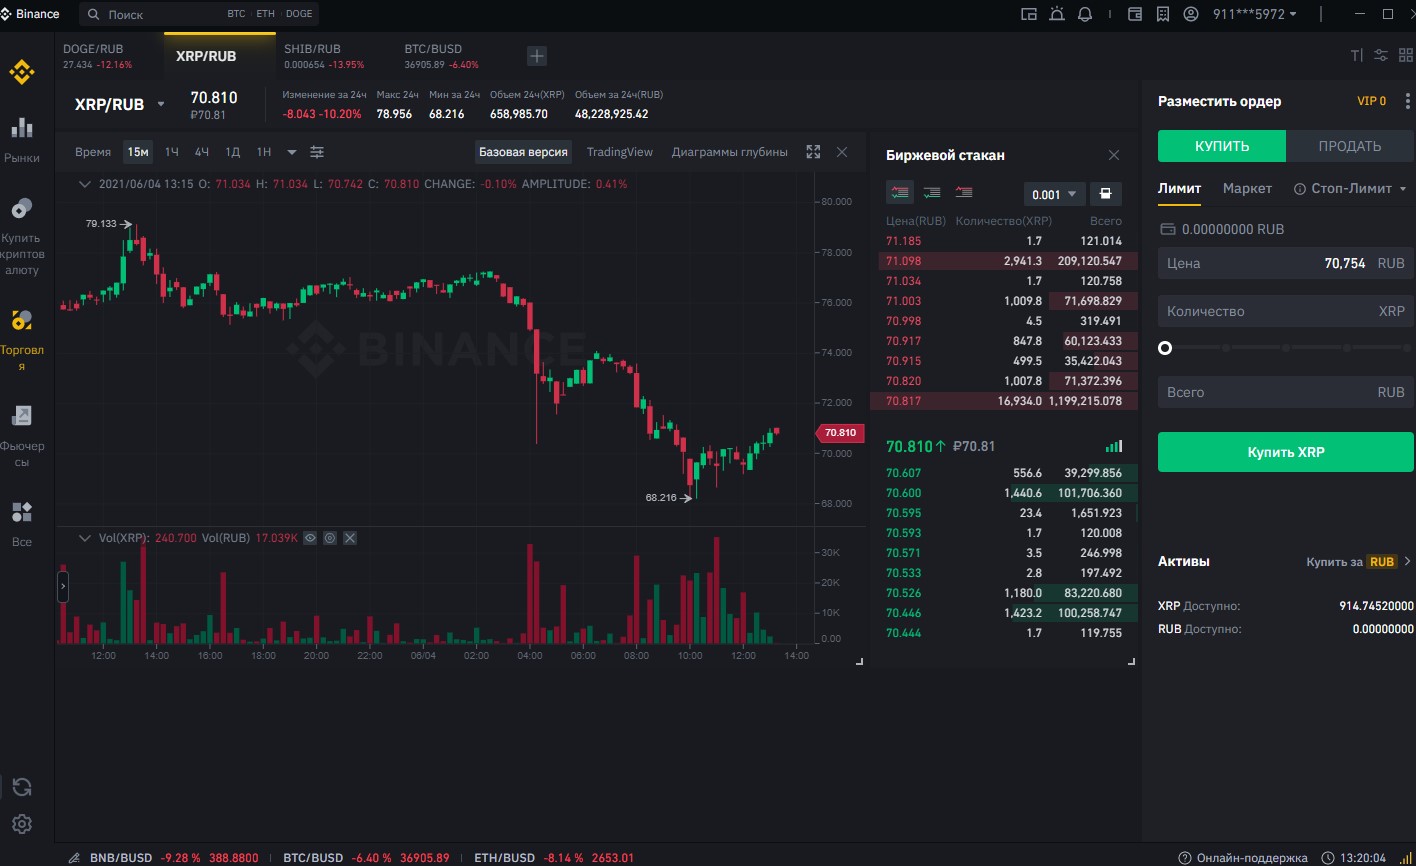1416x866 pixels.
Task: Open the Рынки (Markets) sidebar section
Action: click(22, 139)
